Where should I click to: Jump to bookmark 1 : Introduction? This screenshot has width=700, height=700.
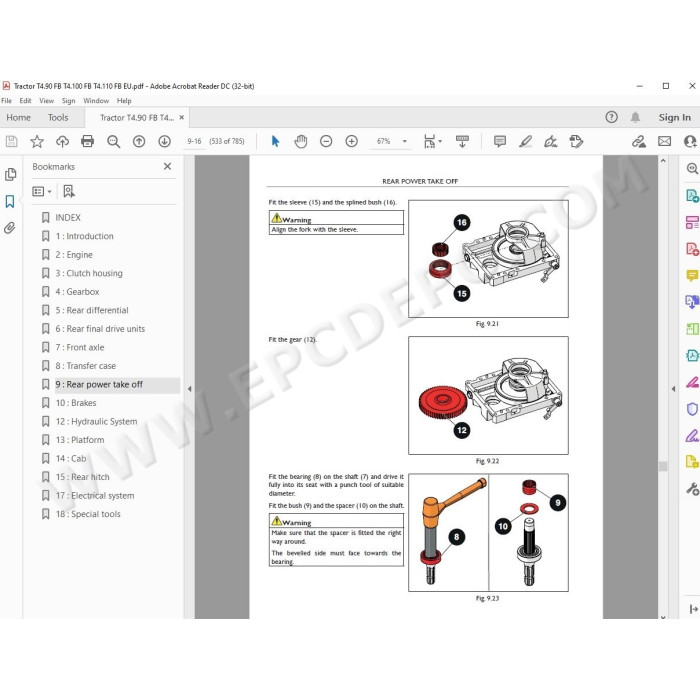pyautogui.click(x=84, y=236)
